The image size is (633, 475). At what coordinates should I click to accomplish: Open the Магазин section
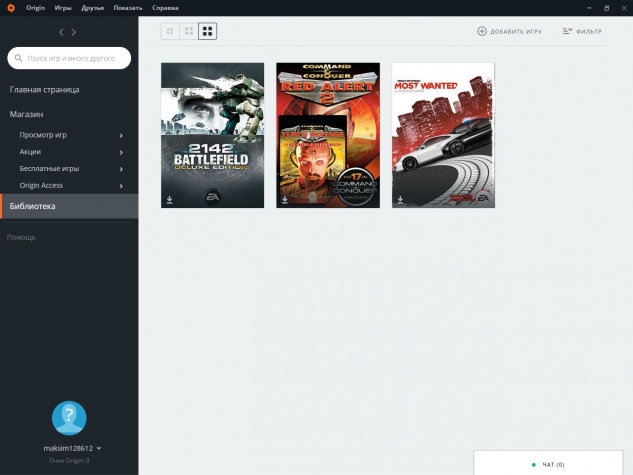(26, 114)
